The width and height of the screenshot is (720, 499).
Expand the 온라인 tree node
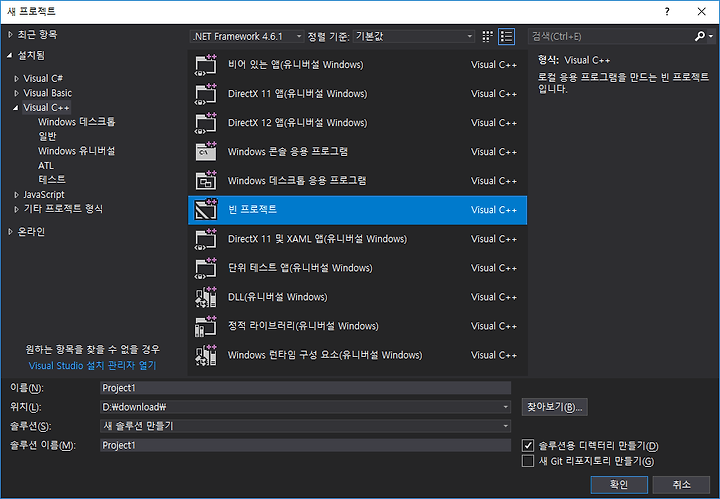click(x=10, y=232)
